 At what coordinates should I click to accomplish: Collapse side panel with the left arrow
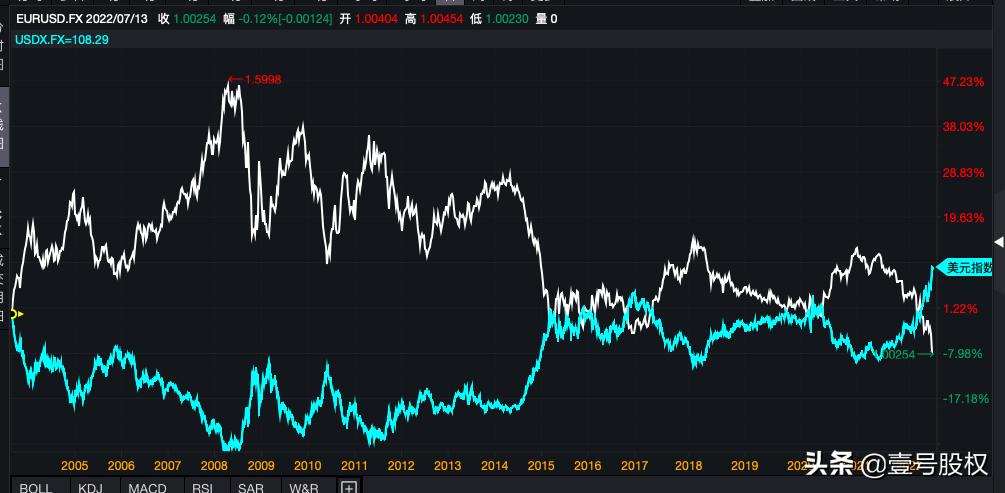998,242
